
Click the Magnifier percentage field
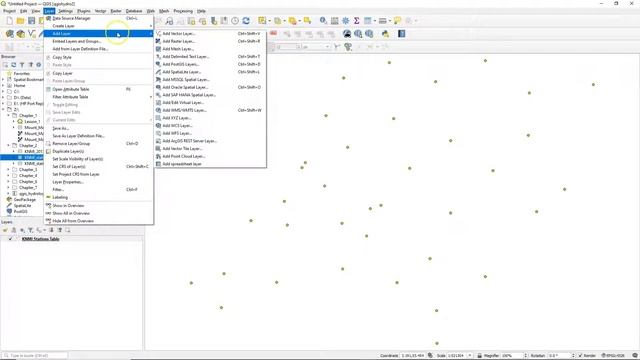pos(512,356)
